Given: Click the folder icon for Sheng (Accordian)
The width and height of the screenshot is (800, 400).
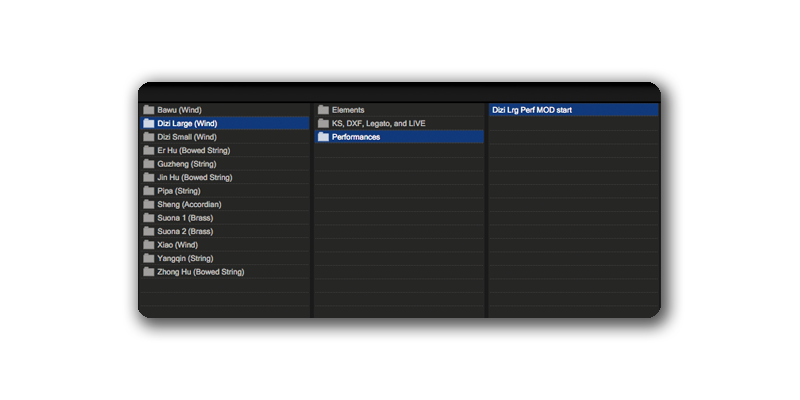Looking at the screenshot, I should 148,204.
